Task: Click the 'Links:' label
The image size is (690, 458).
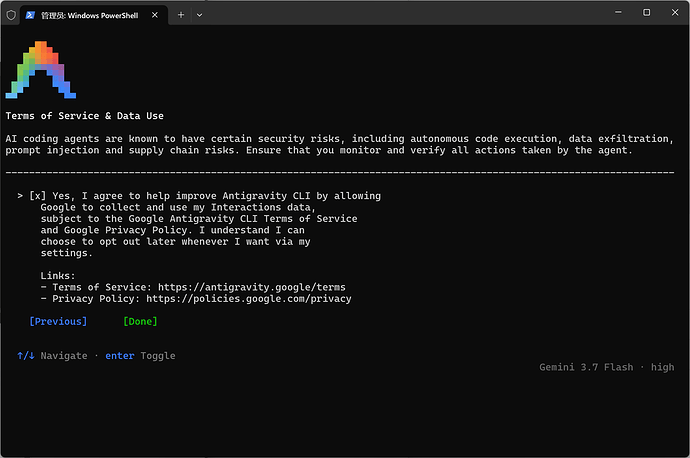Action: coord(58,276)
